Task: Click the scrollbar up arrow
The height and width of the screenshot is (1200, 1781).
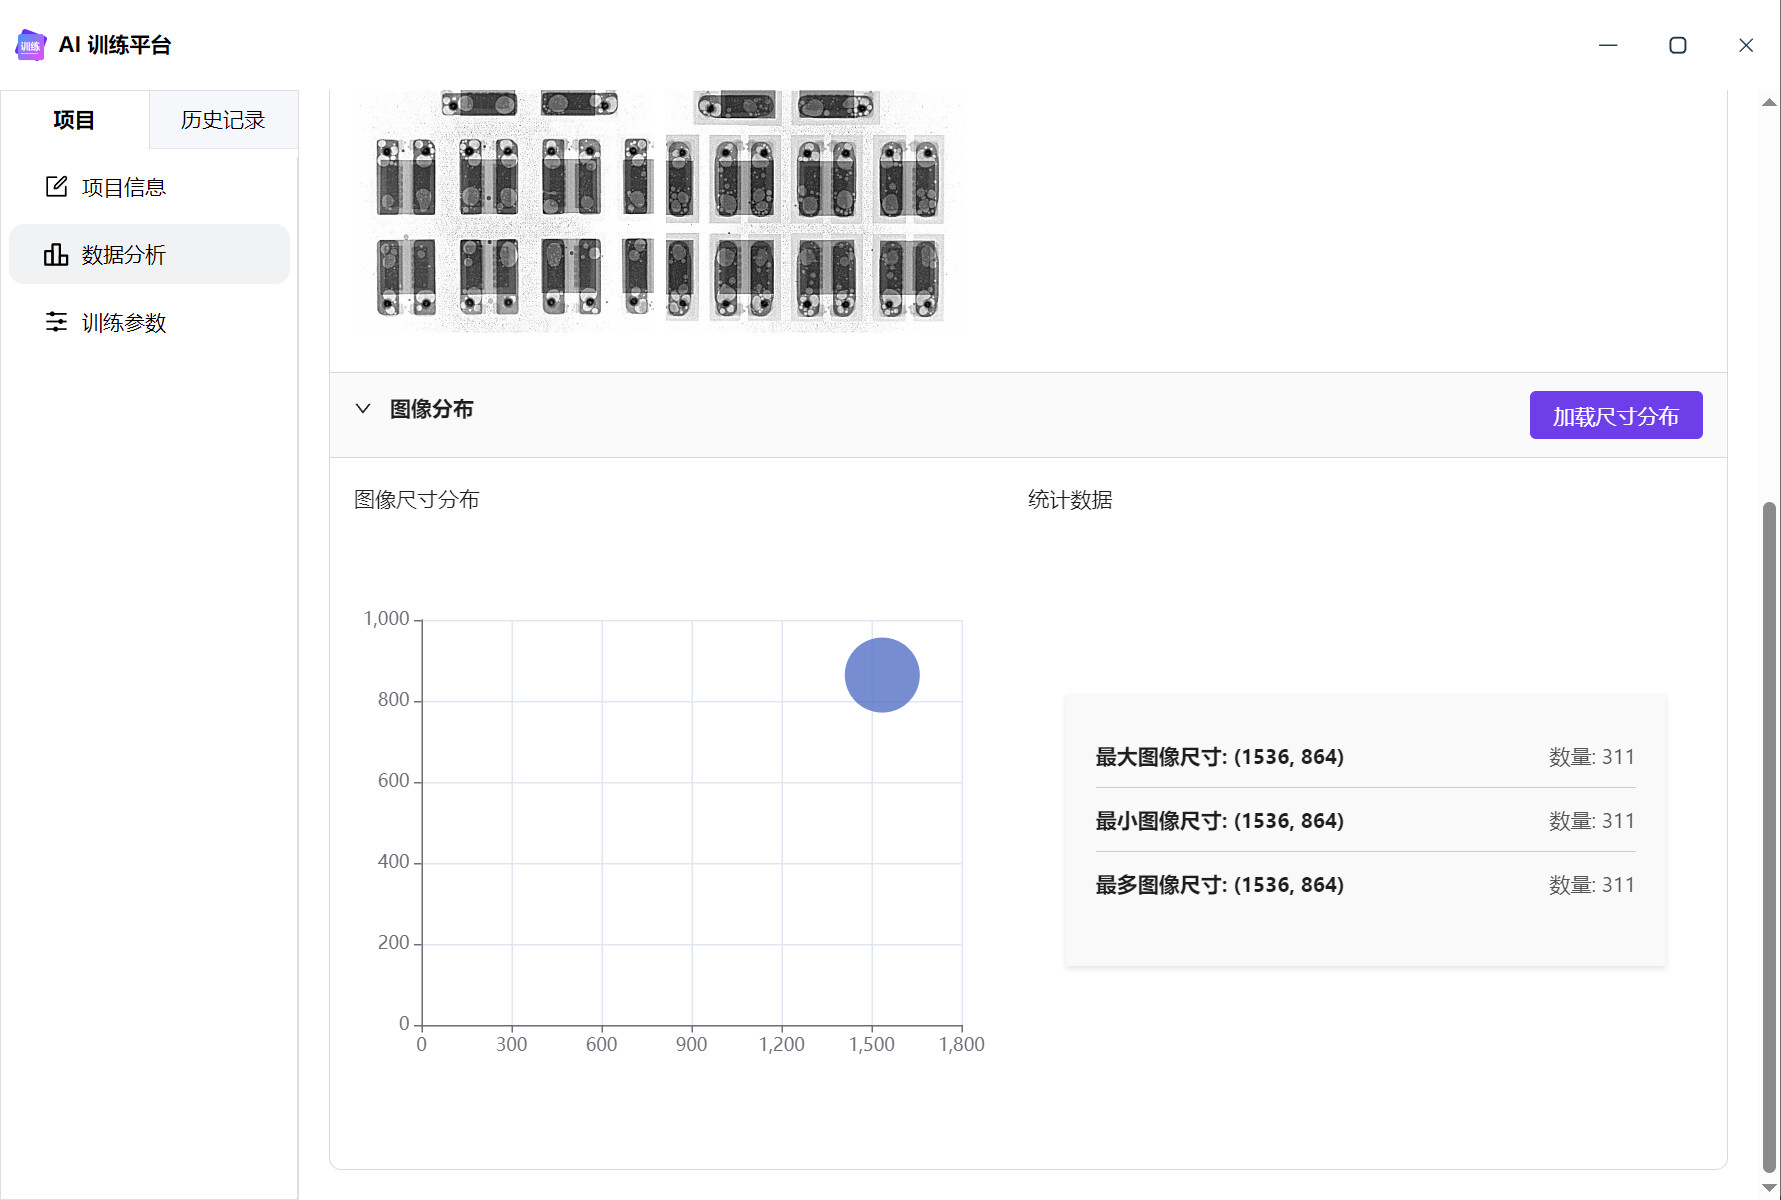Action: pyautogui.click(x=1769, y=102)
